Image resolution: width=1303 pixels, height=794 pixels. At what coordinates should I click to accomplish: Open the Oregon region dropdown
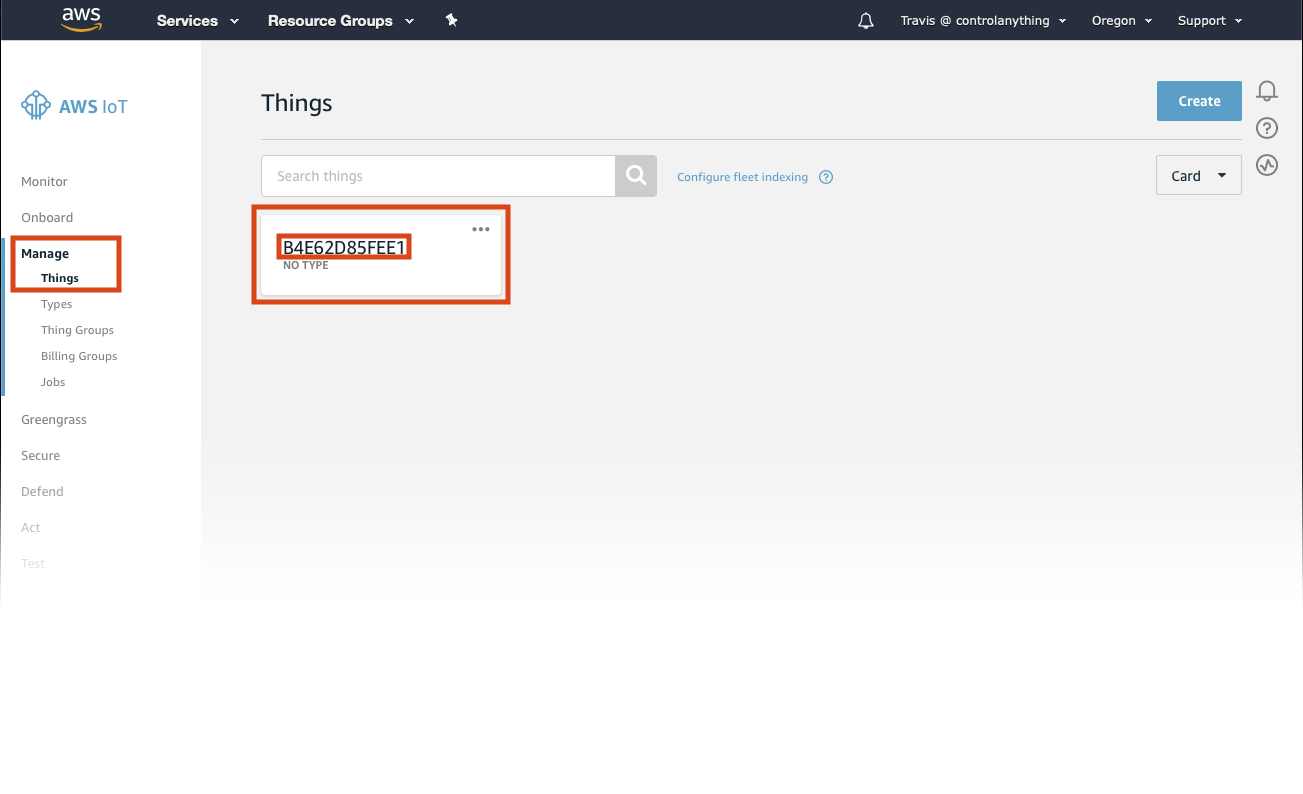pos(1120,19)
